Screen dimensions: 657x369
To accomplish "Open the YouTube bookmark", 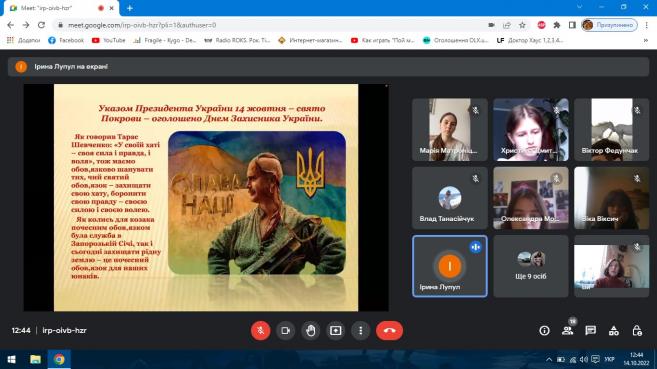I will point(109,40).
